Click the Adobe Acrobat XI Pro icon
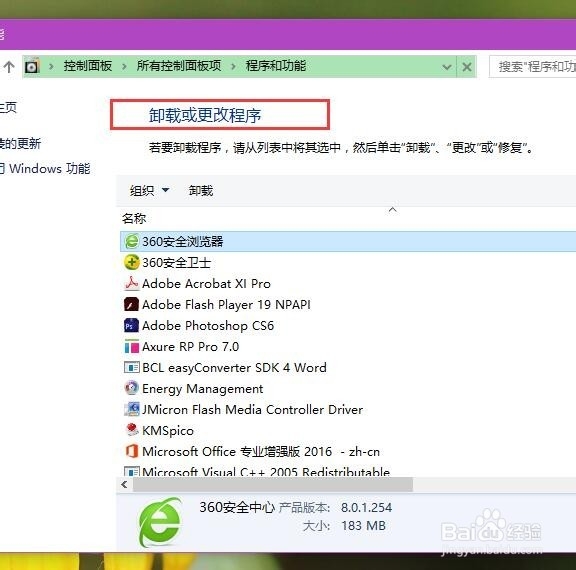The width and height of the screenshot is (576, 570). tap(132, 283)
